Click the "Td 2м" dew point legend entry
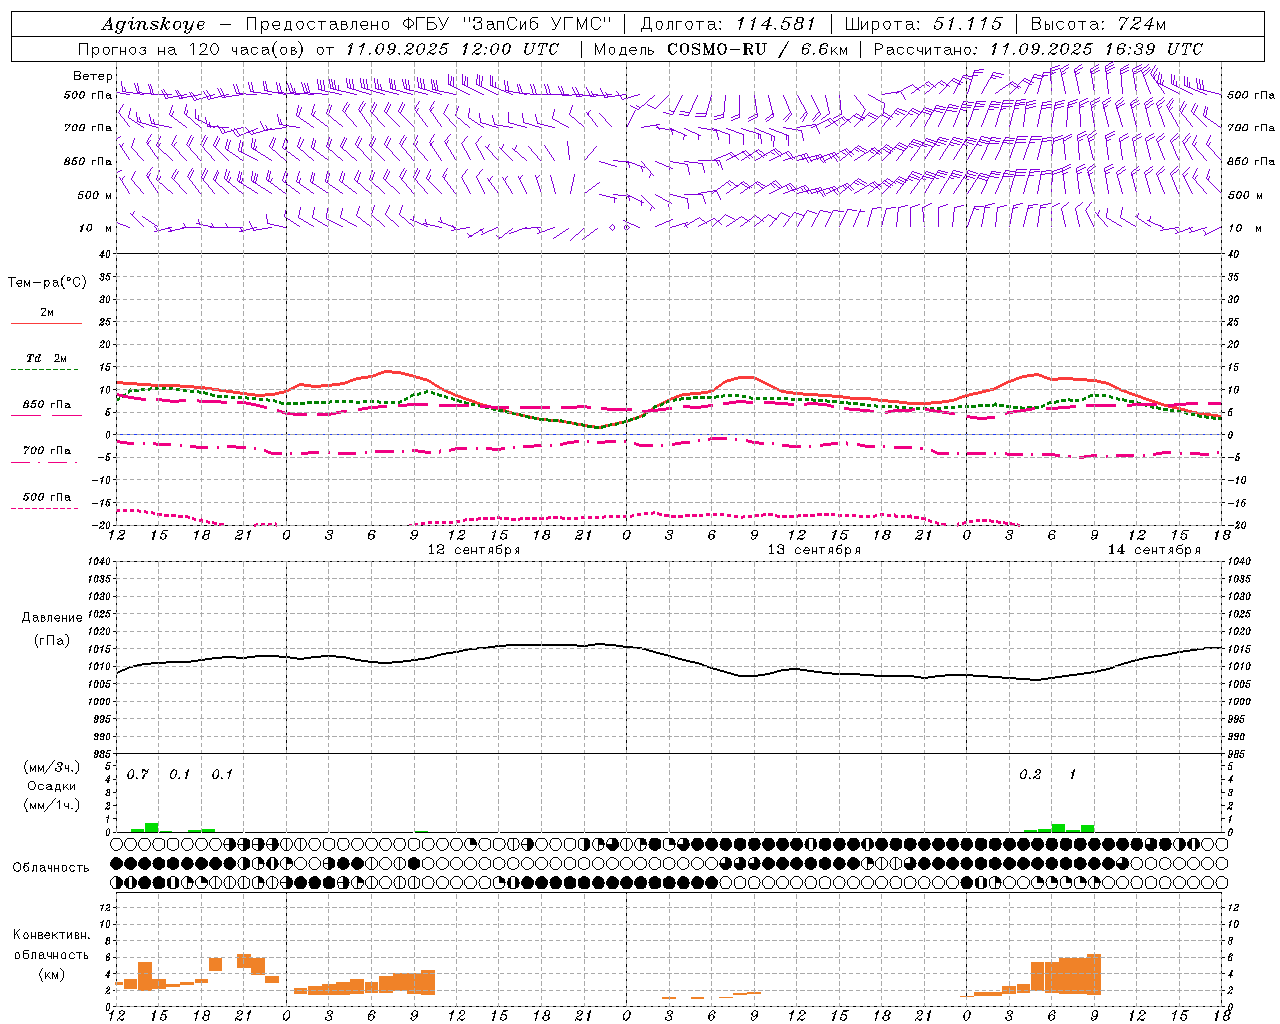Image resolution: width=1280 pixels, height=1024 pixels. tap(46, 358)
